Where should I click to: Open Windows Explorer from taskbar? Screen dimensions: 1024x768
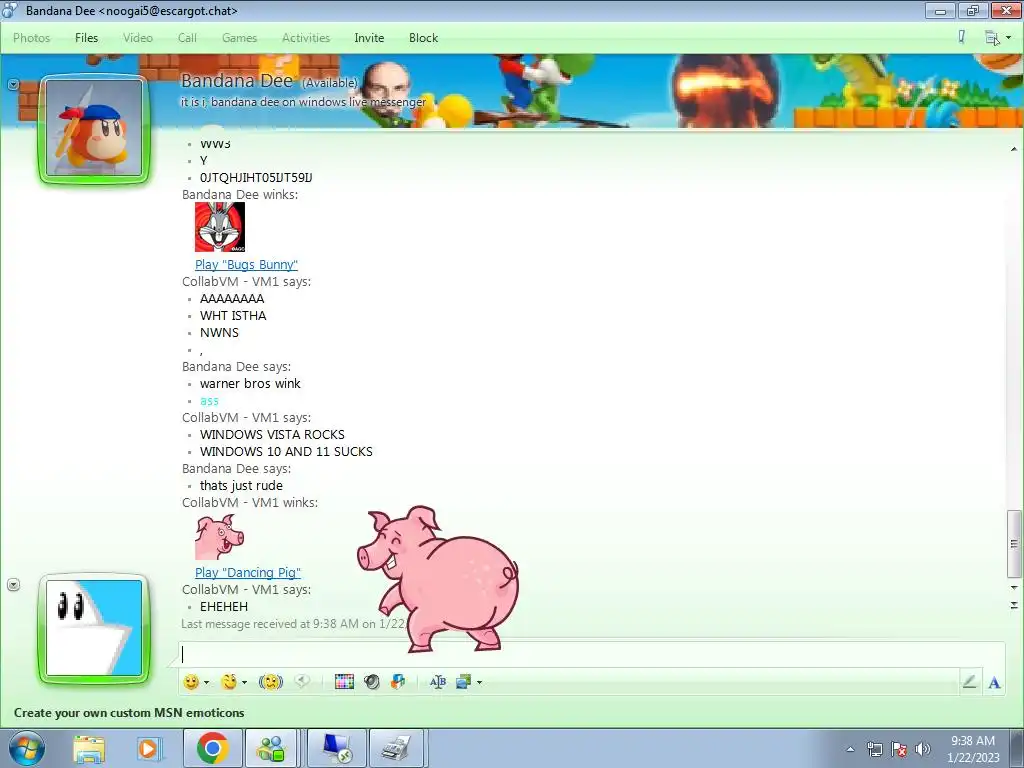89,748
